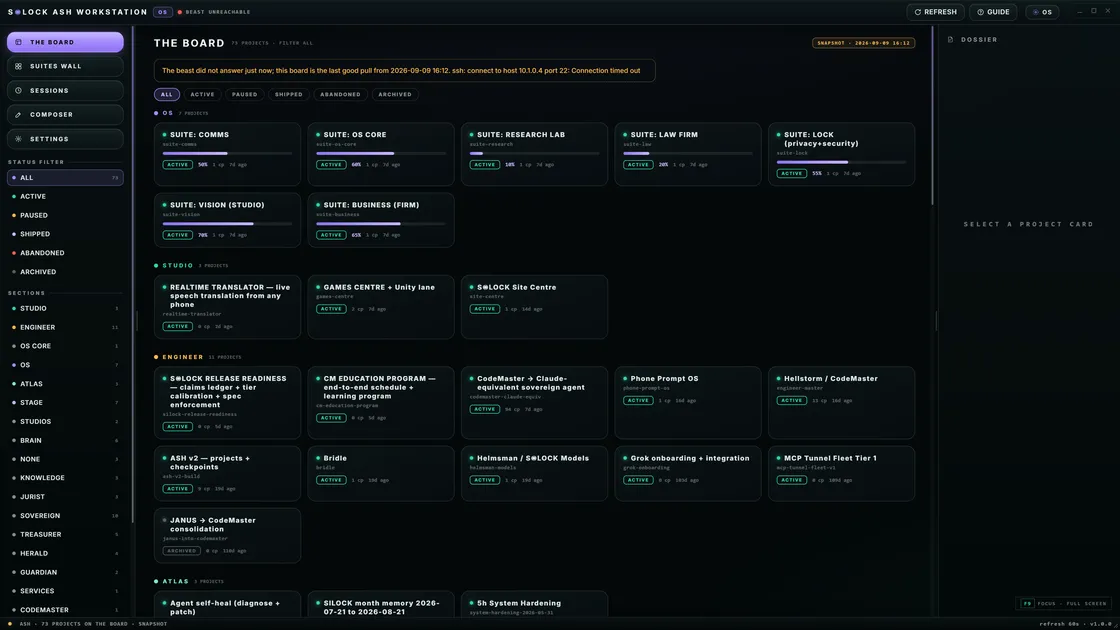Click the OS button in title bar
Viewport: 1120px width, 630px height.
pos(1042,12)
